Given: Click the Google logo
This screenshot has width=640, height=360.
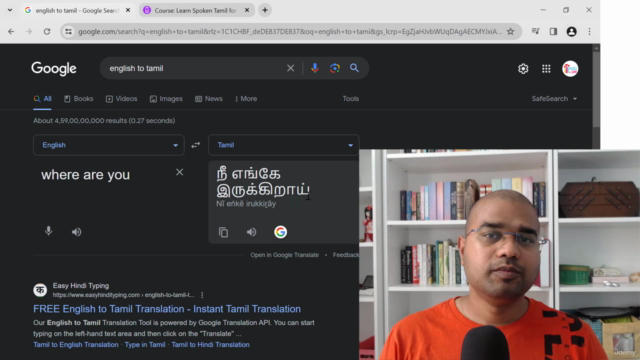Looking at the screenshot, I should (x=54, y=69).
